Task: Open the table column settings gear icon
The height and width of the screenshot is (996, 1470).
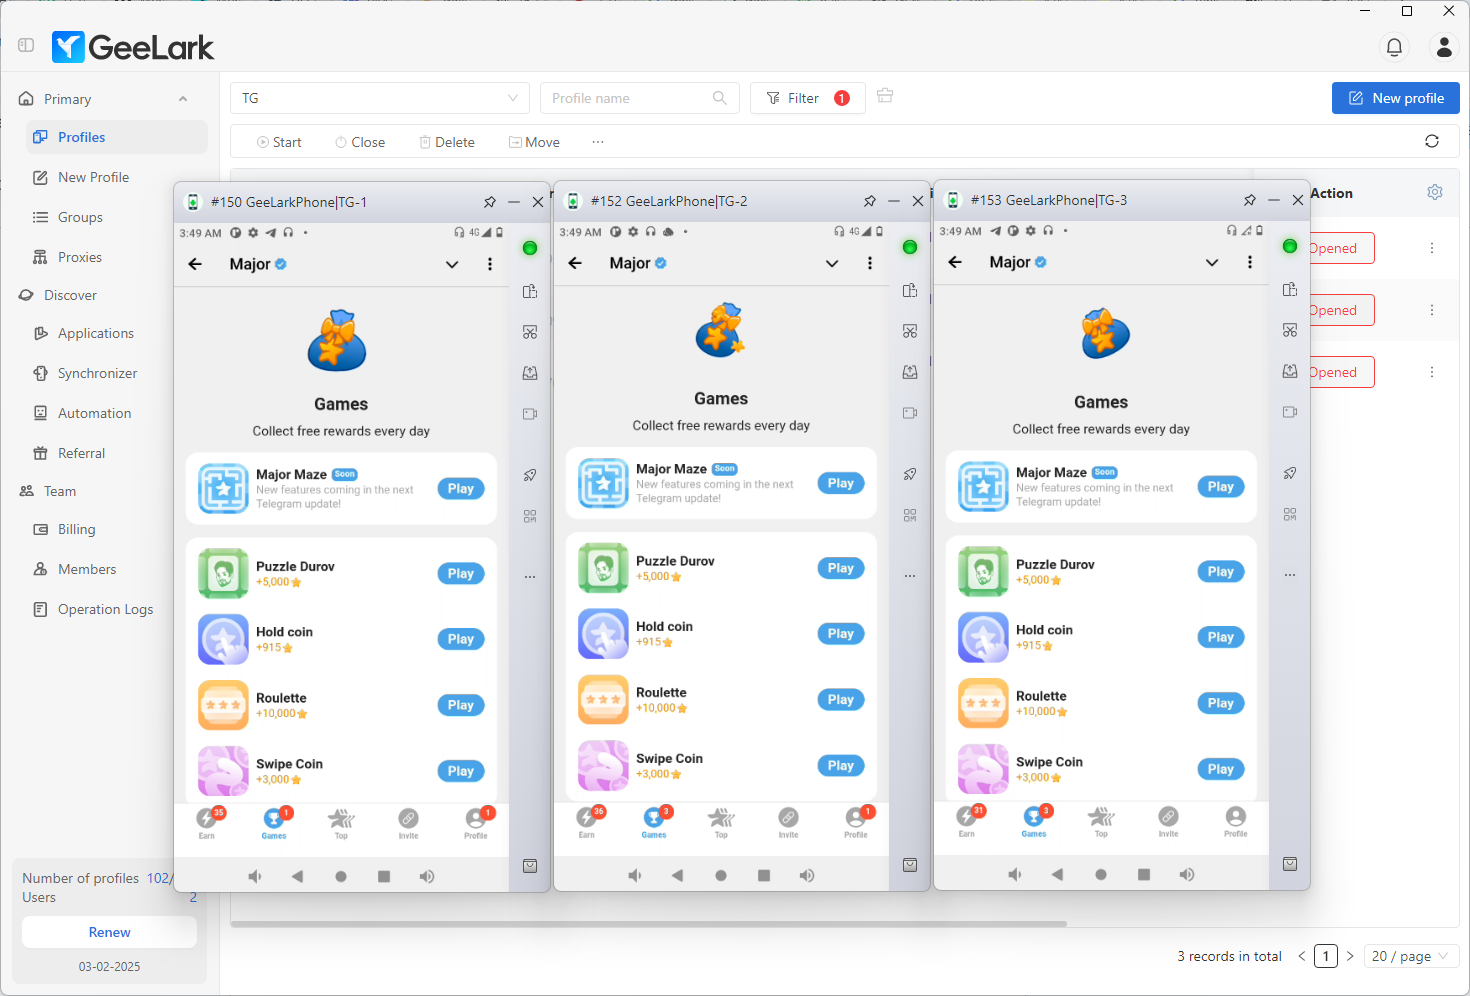Action: coord(1435,192)
